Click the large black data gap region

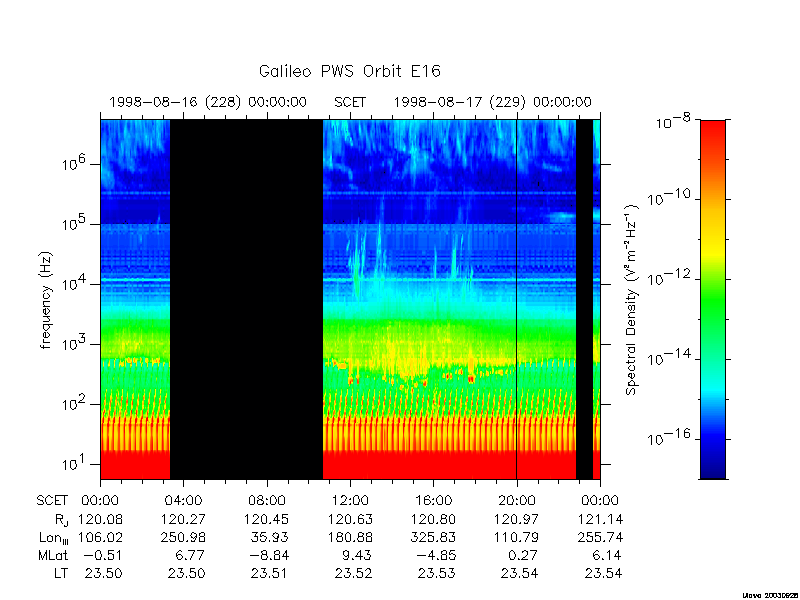coord(246,299)
